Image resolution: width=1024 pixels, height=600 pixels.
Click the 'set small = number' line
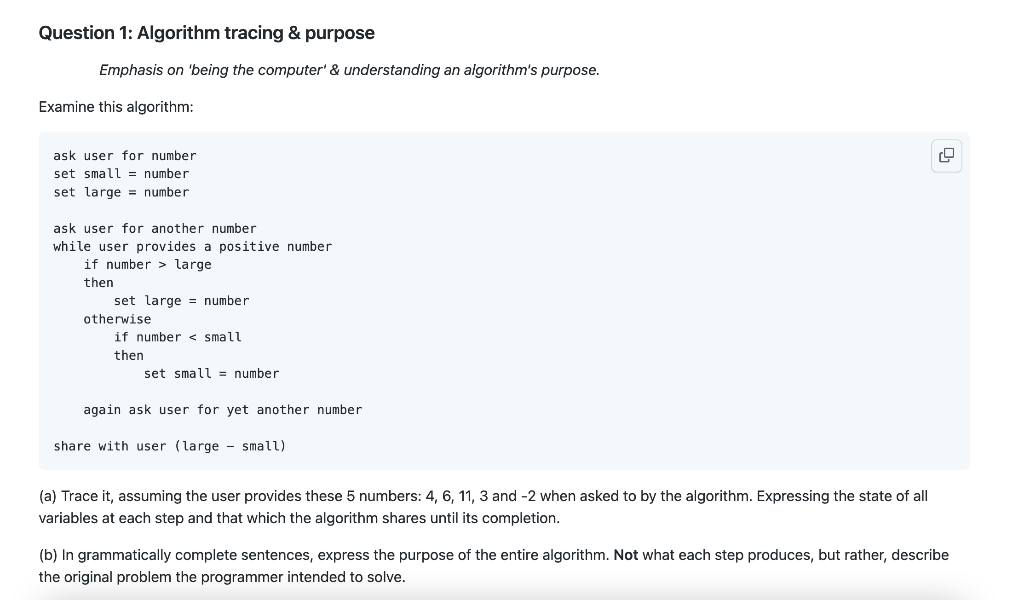click(x=121, y=174)
